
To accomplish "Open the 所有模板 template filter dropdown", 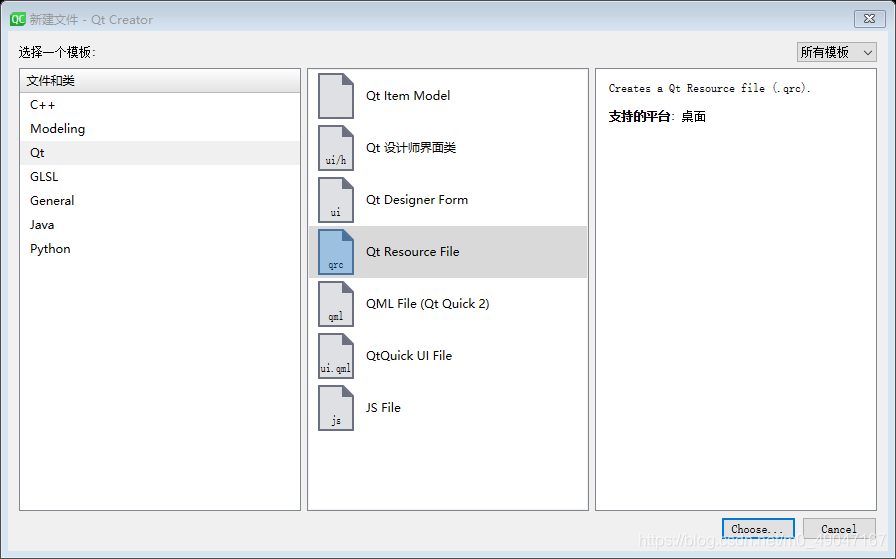I will pos(837,52).
